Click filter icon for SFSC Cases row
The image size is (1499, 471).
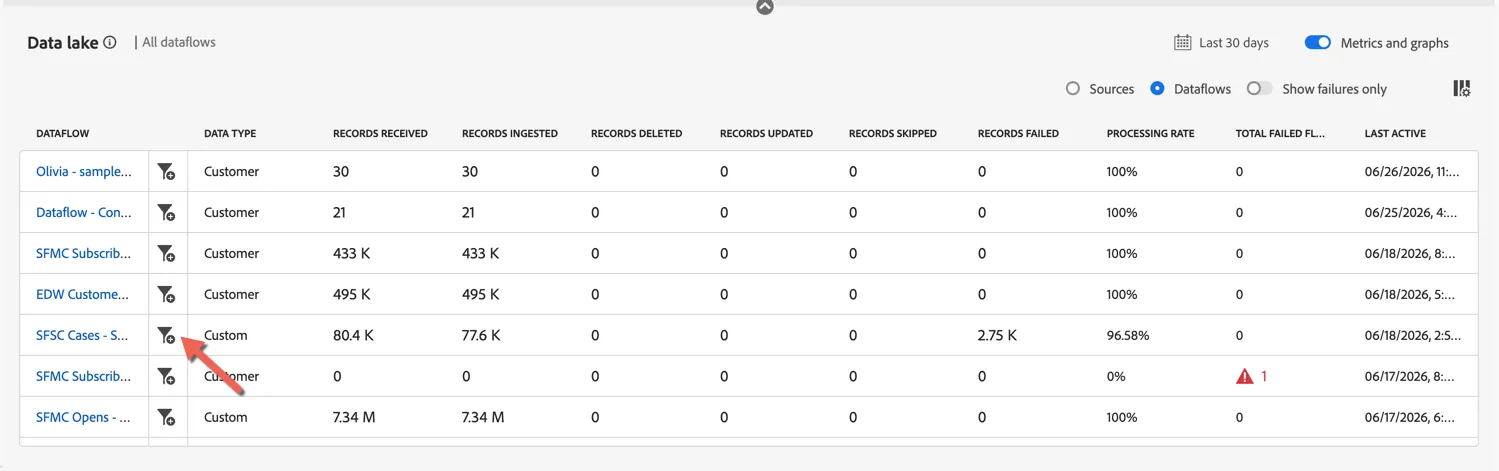coord(166,336)
